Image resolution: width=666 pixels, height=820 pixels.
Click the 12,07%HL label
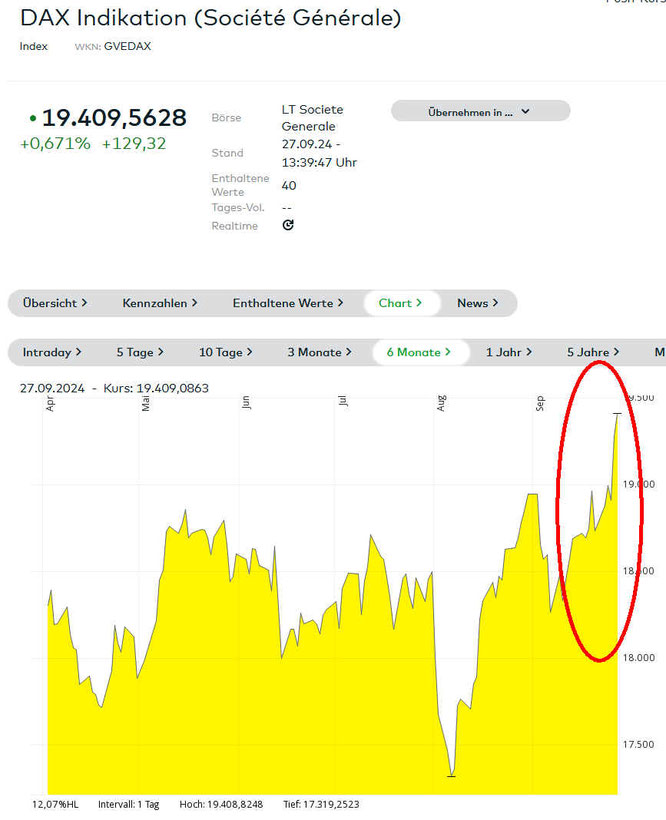pos(55,804)
